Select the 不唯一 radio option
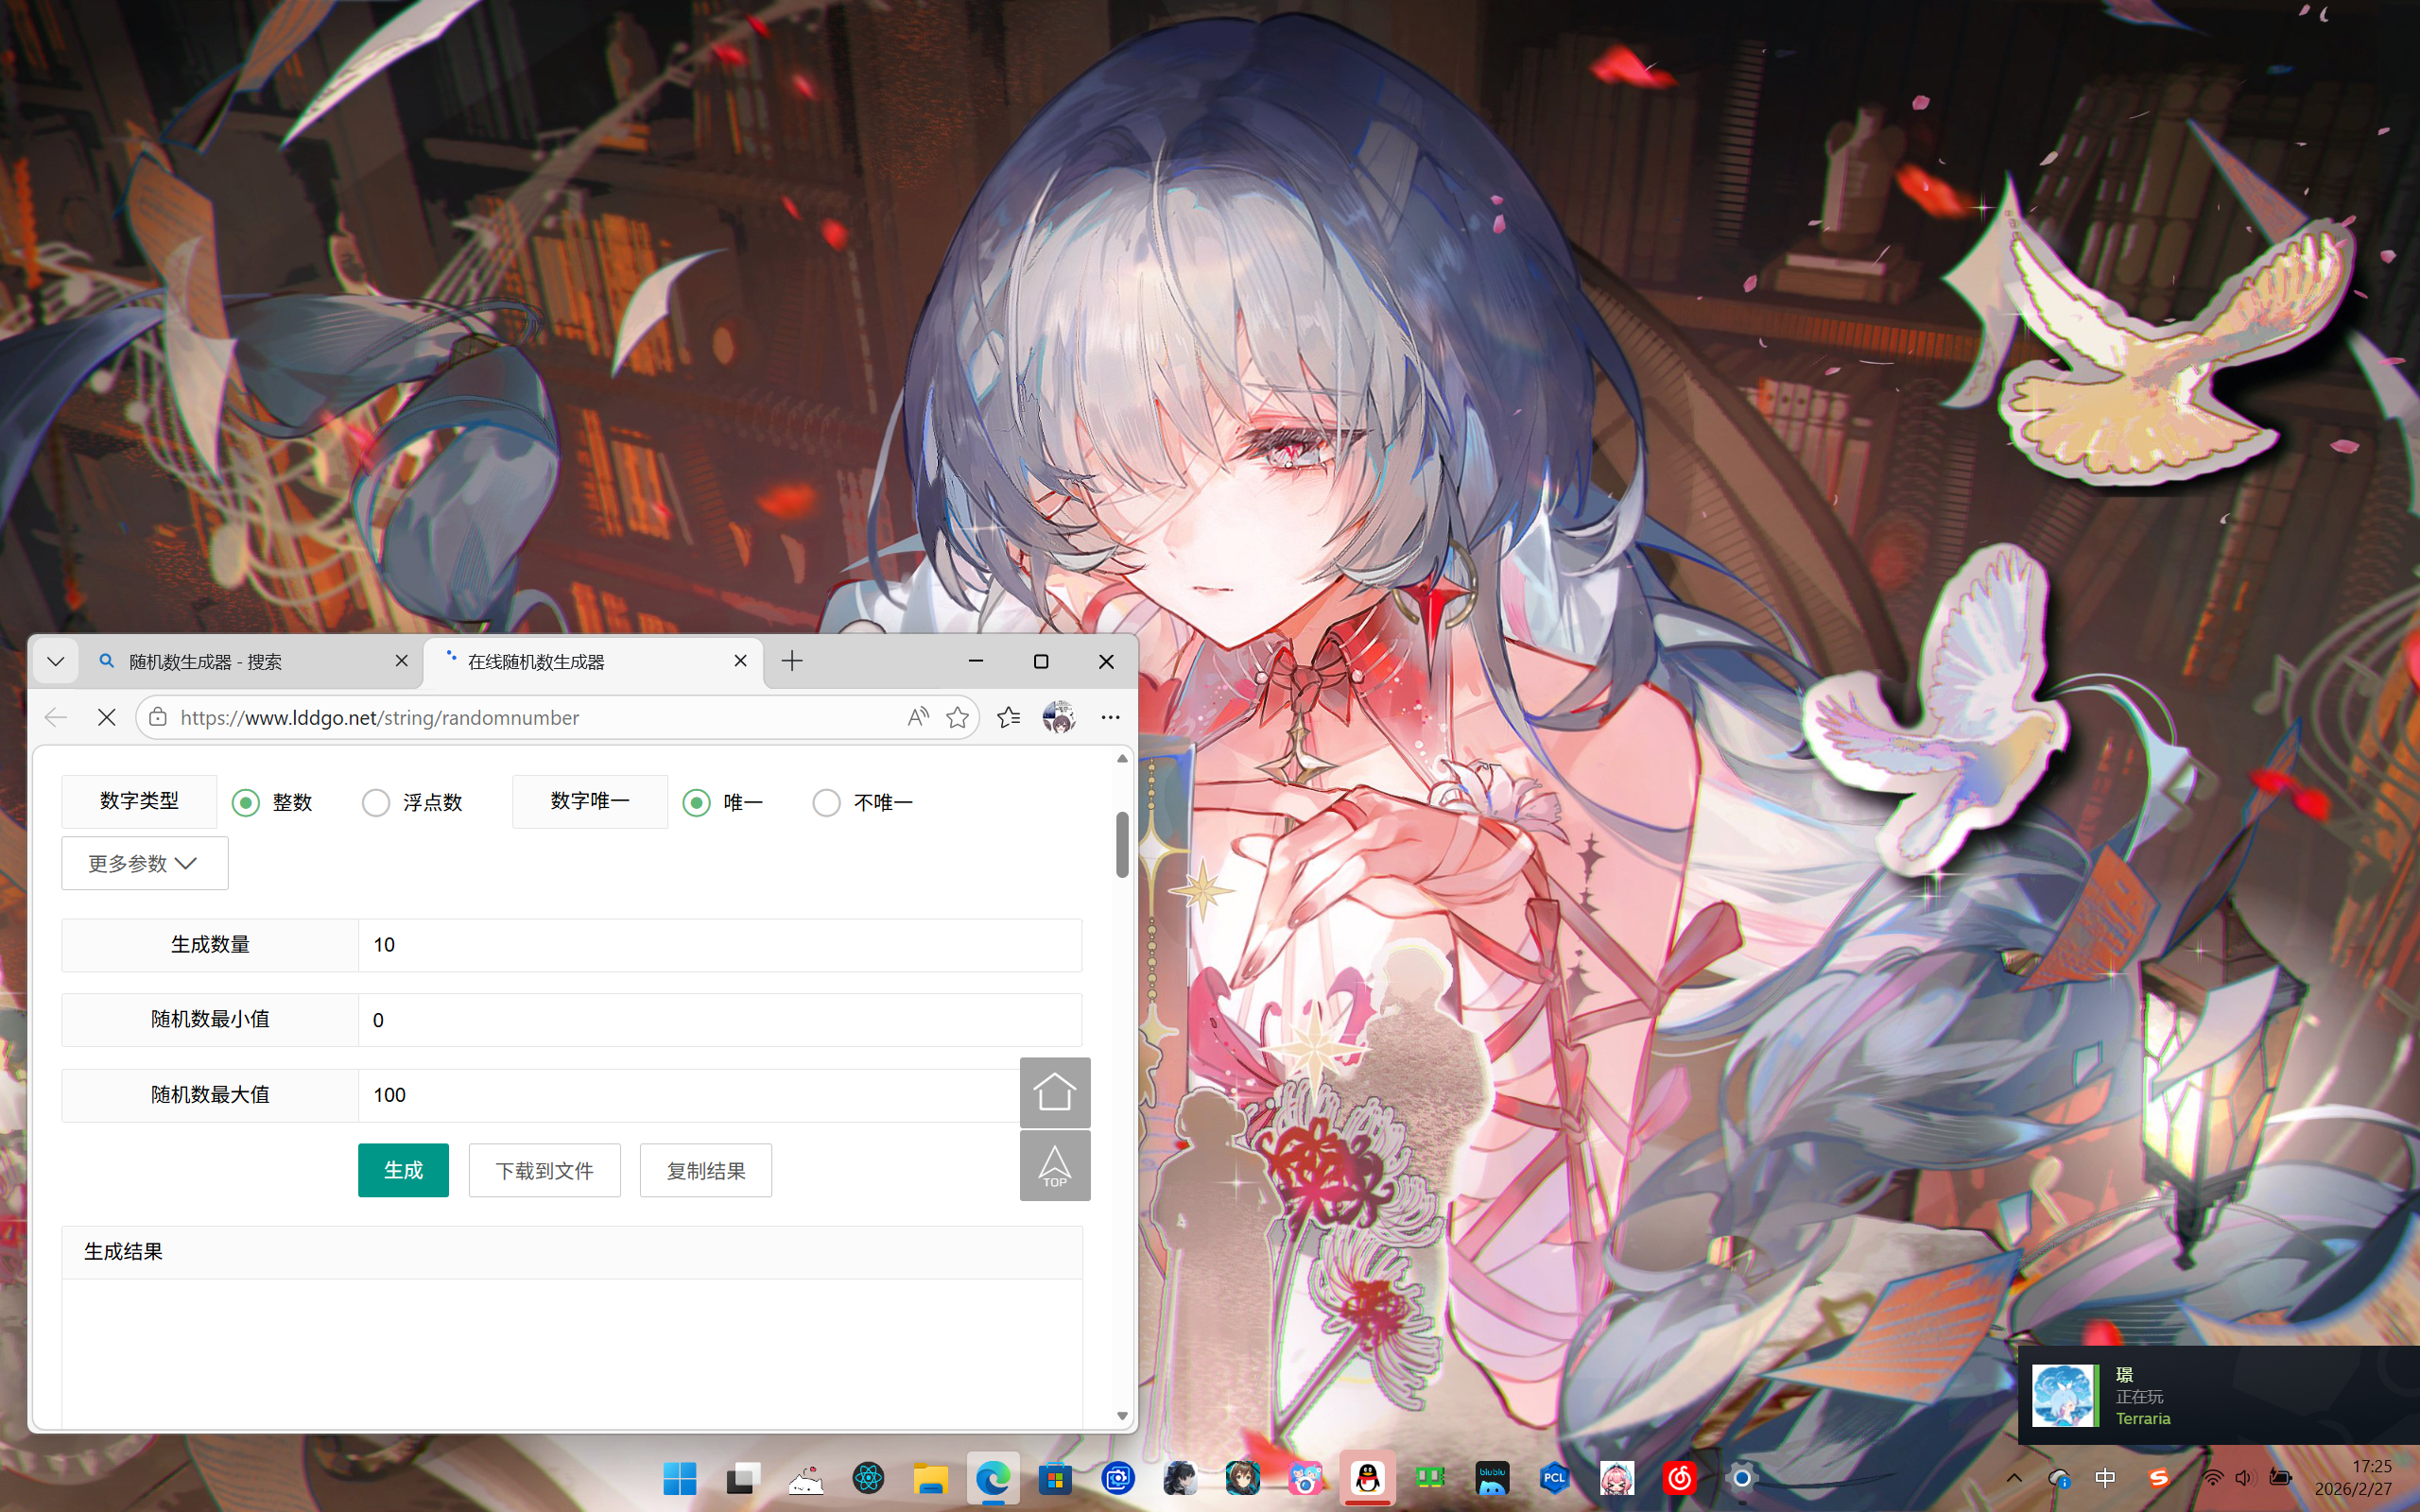This screenshot has height=1512, width=2420. click(826, 802)
